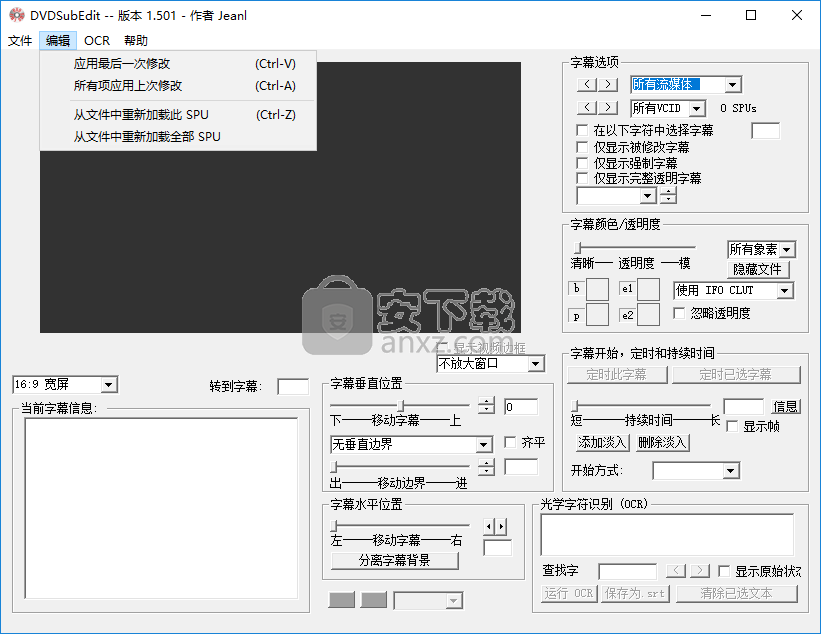Click next match arrow next to 查找字

[700, 570]
